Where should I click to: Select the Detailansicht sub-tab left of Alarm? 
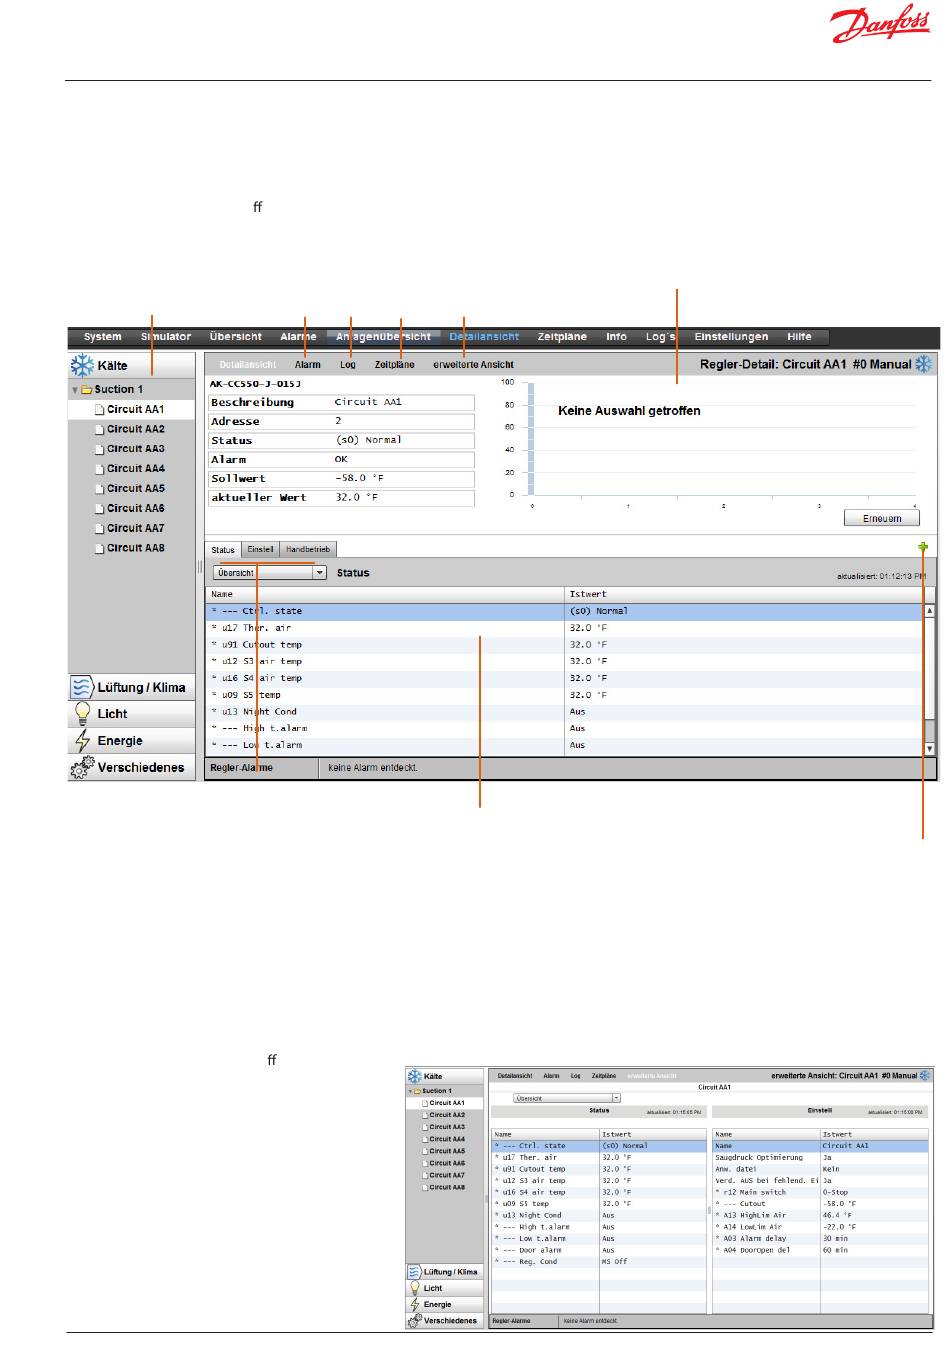pos(247,365)
